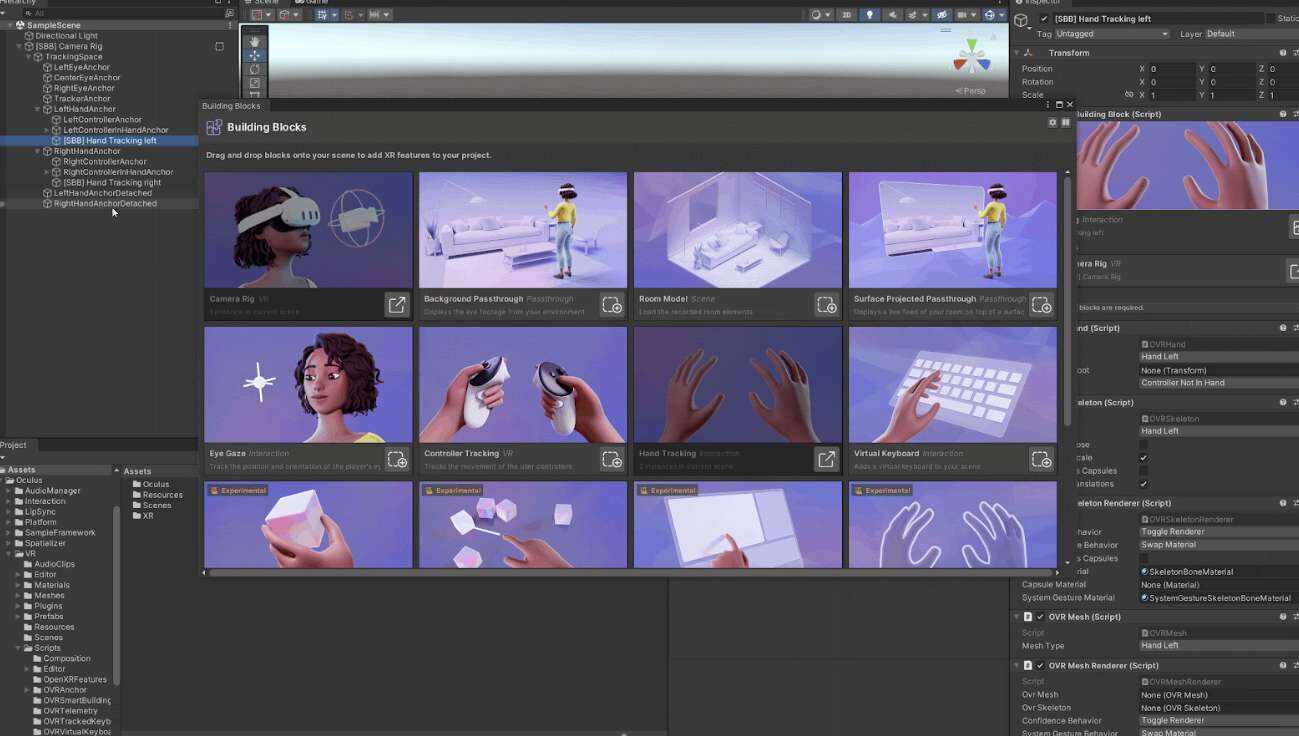This screenshot has width=1299, height=736.
Task: Select RightHandAnchorDetached in the Hierarchy
Action: 104,203
